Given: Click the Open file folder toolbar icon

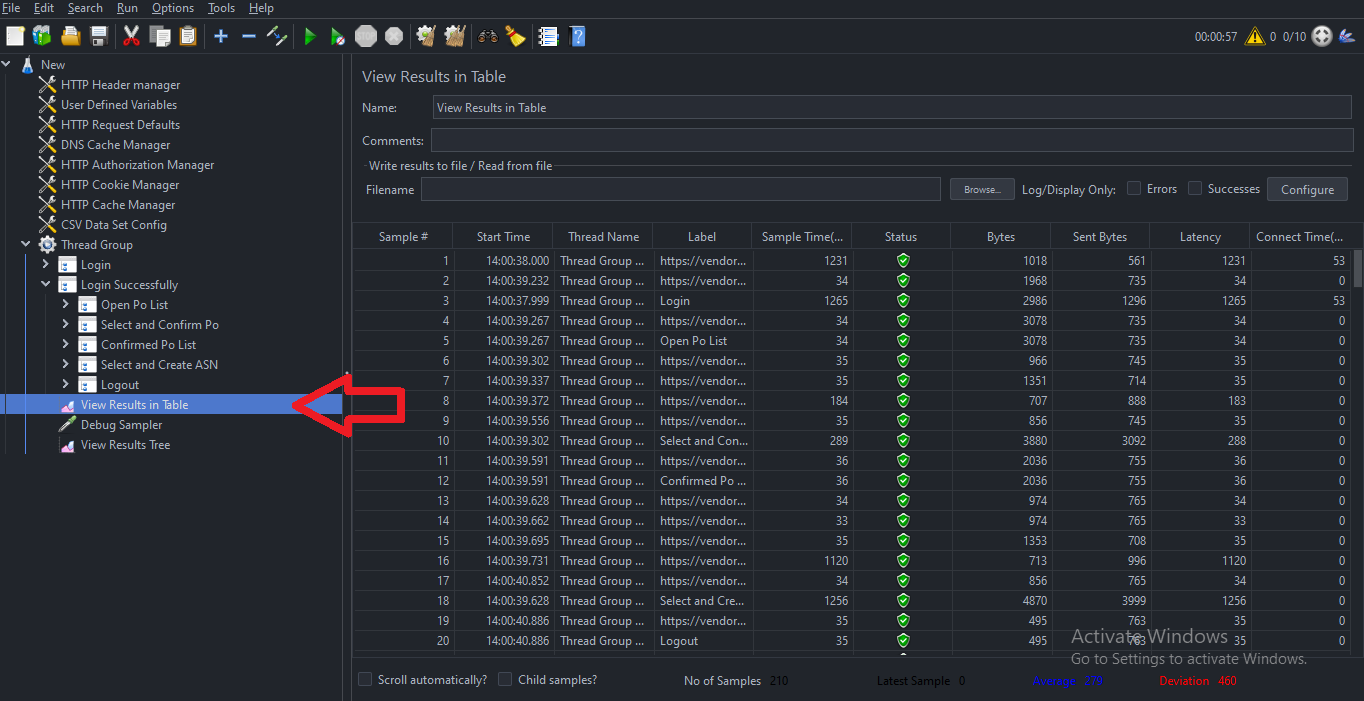Looking at the screenshot, I should point(71,36).
